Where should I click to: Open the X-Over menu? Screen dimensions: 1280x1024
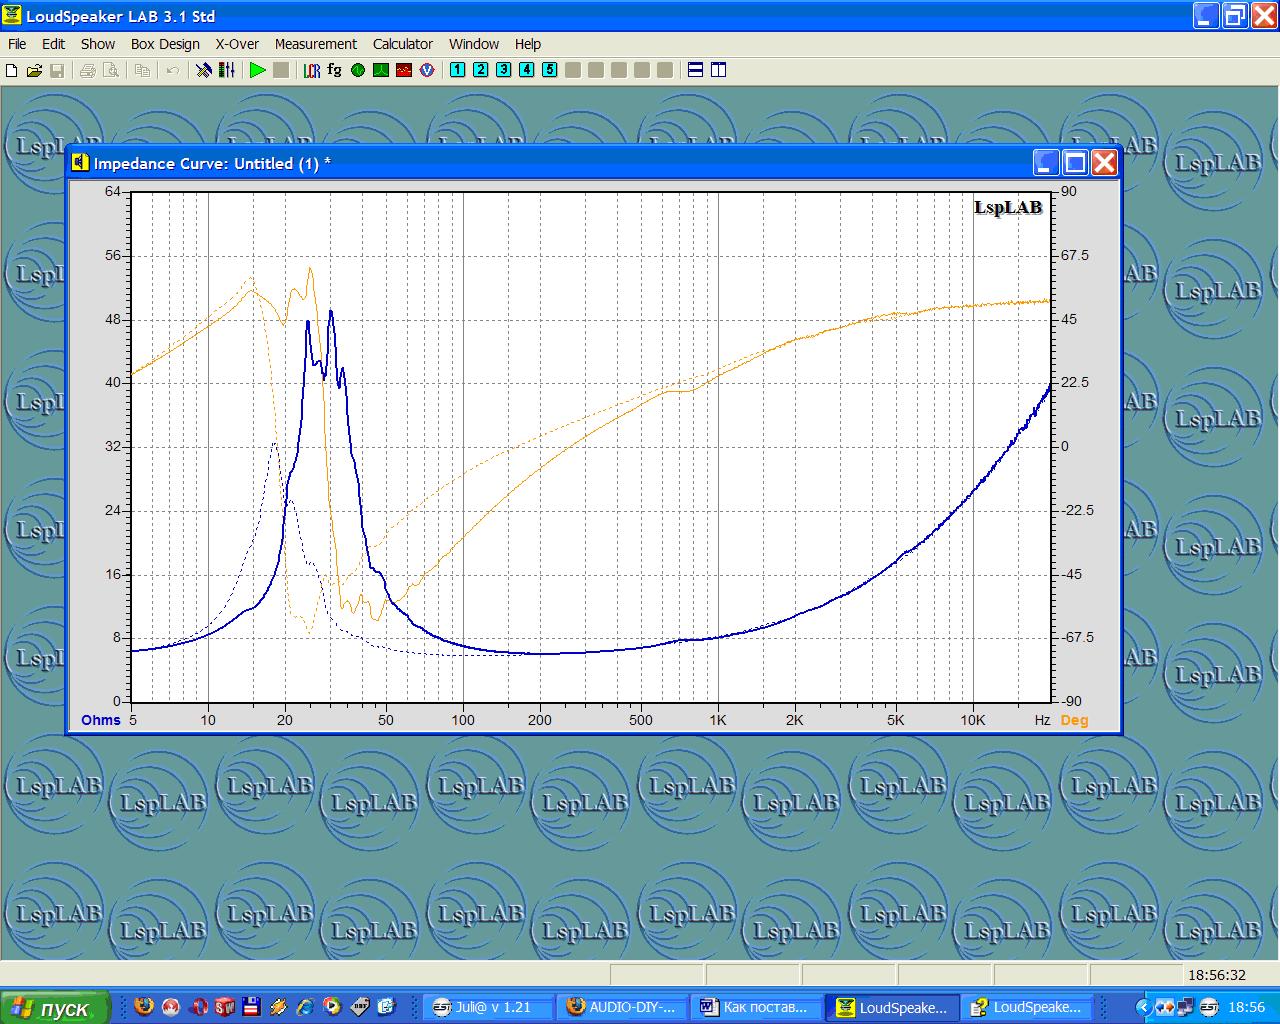point(237,44)
